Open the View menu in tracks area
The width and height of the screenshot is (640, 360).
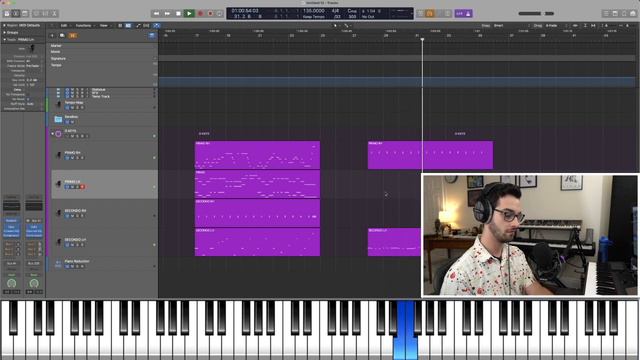tap(104, 25)
